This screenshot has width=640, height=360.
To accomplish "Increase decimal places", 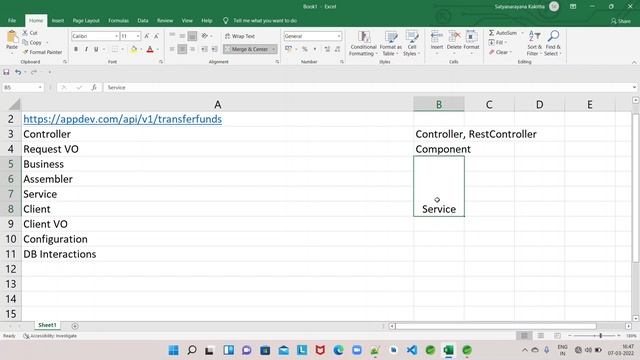I will point(327,49).
